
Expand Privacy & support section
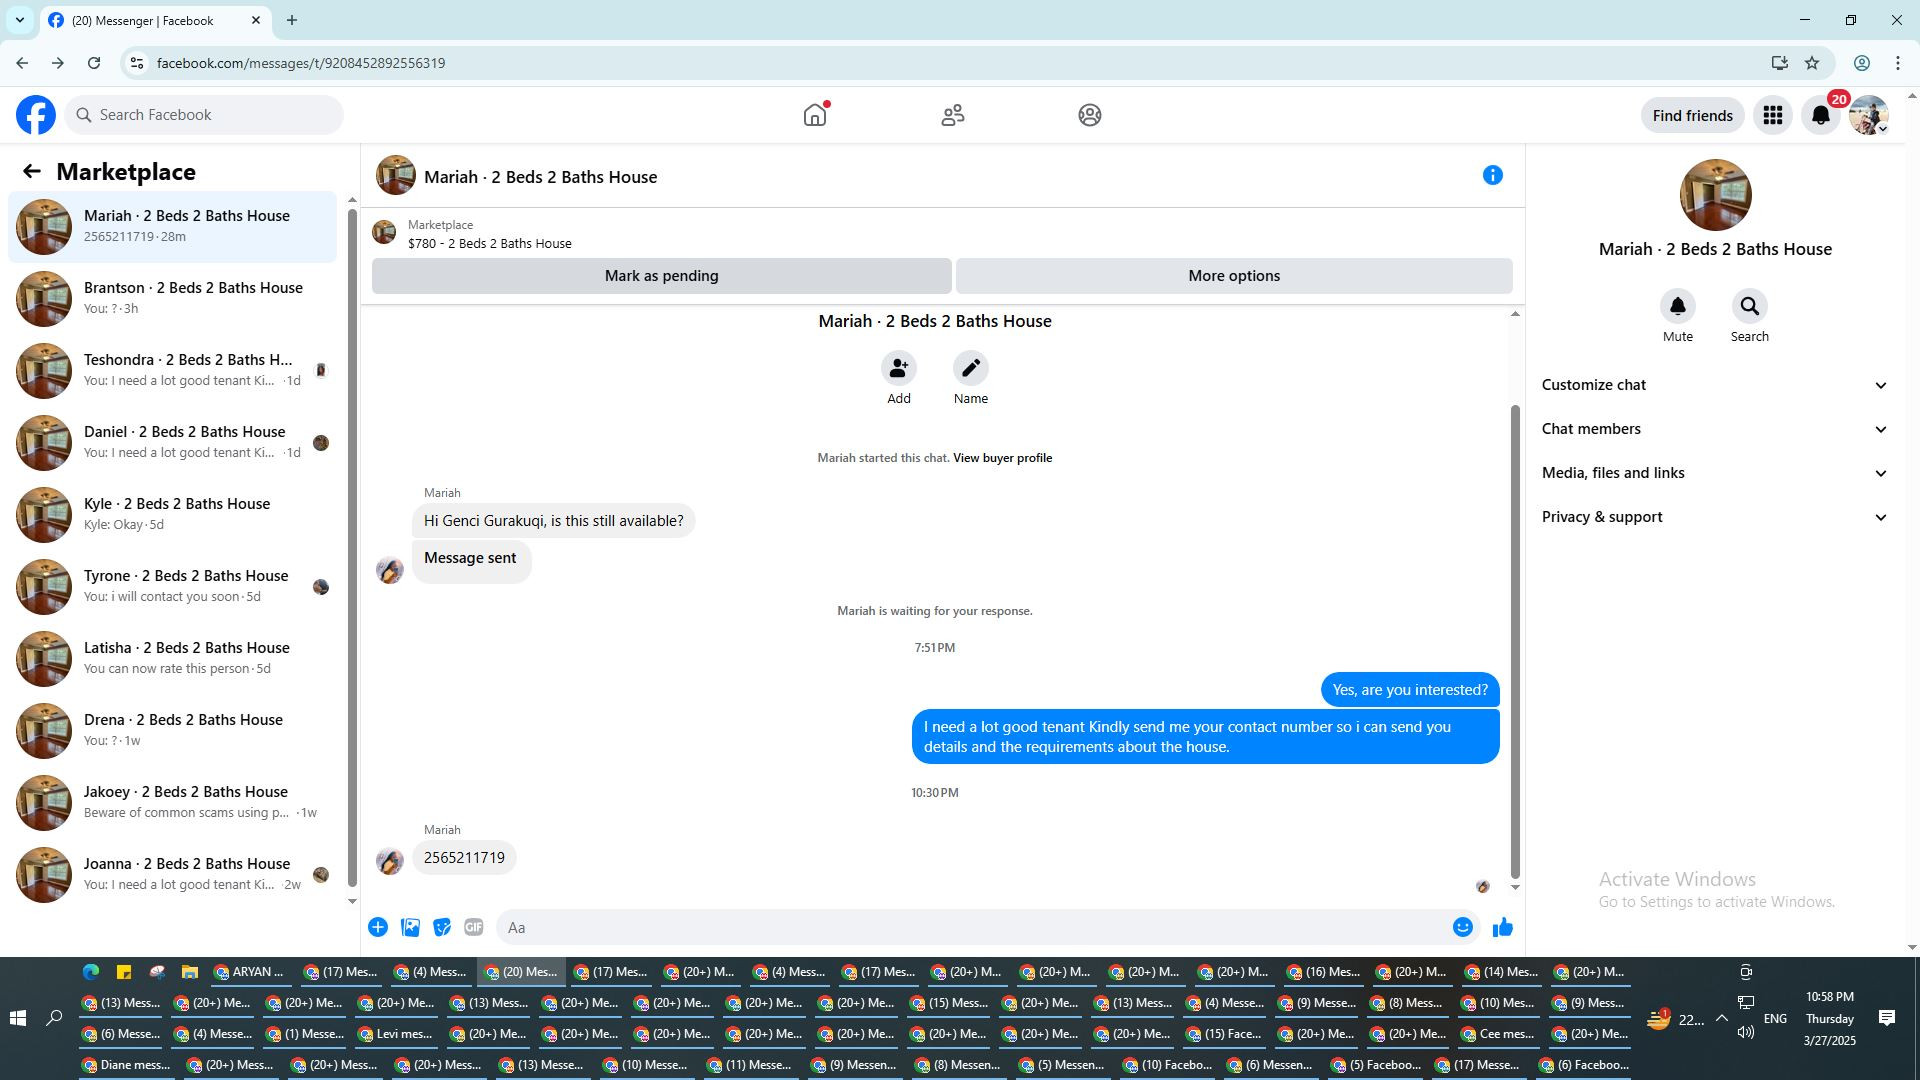(x=1715, y=517)
